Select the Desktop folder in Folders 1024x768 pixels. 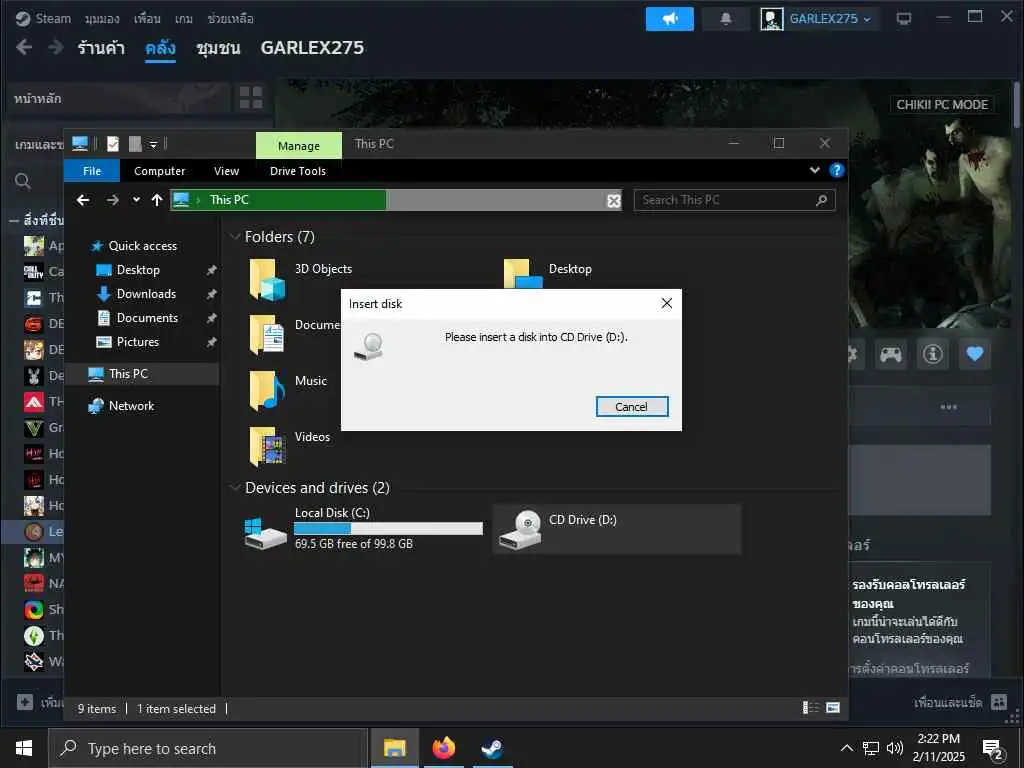tap(569, 269)
